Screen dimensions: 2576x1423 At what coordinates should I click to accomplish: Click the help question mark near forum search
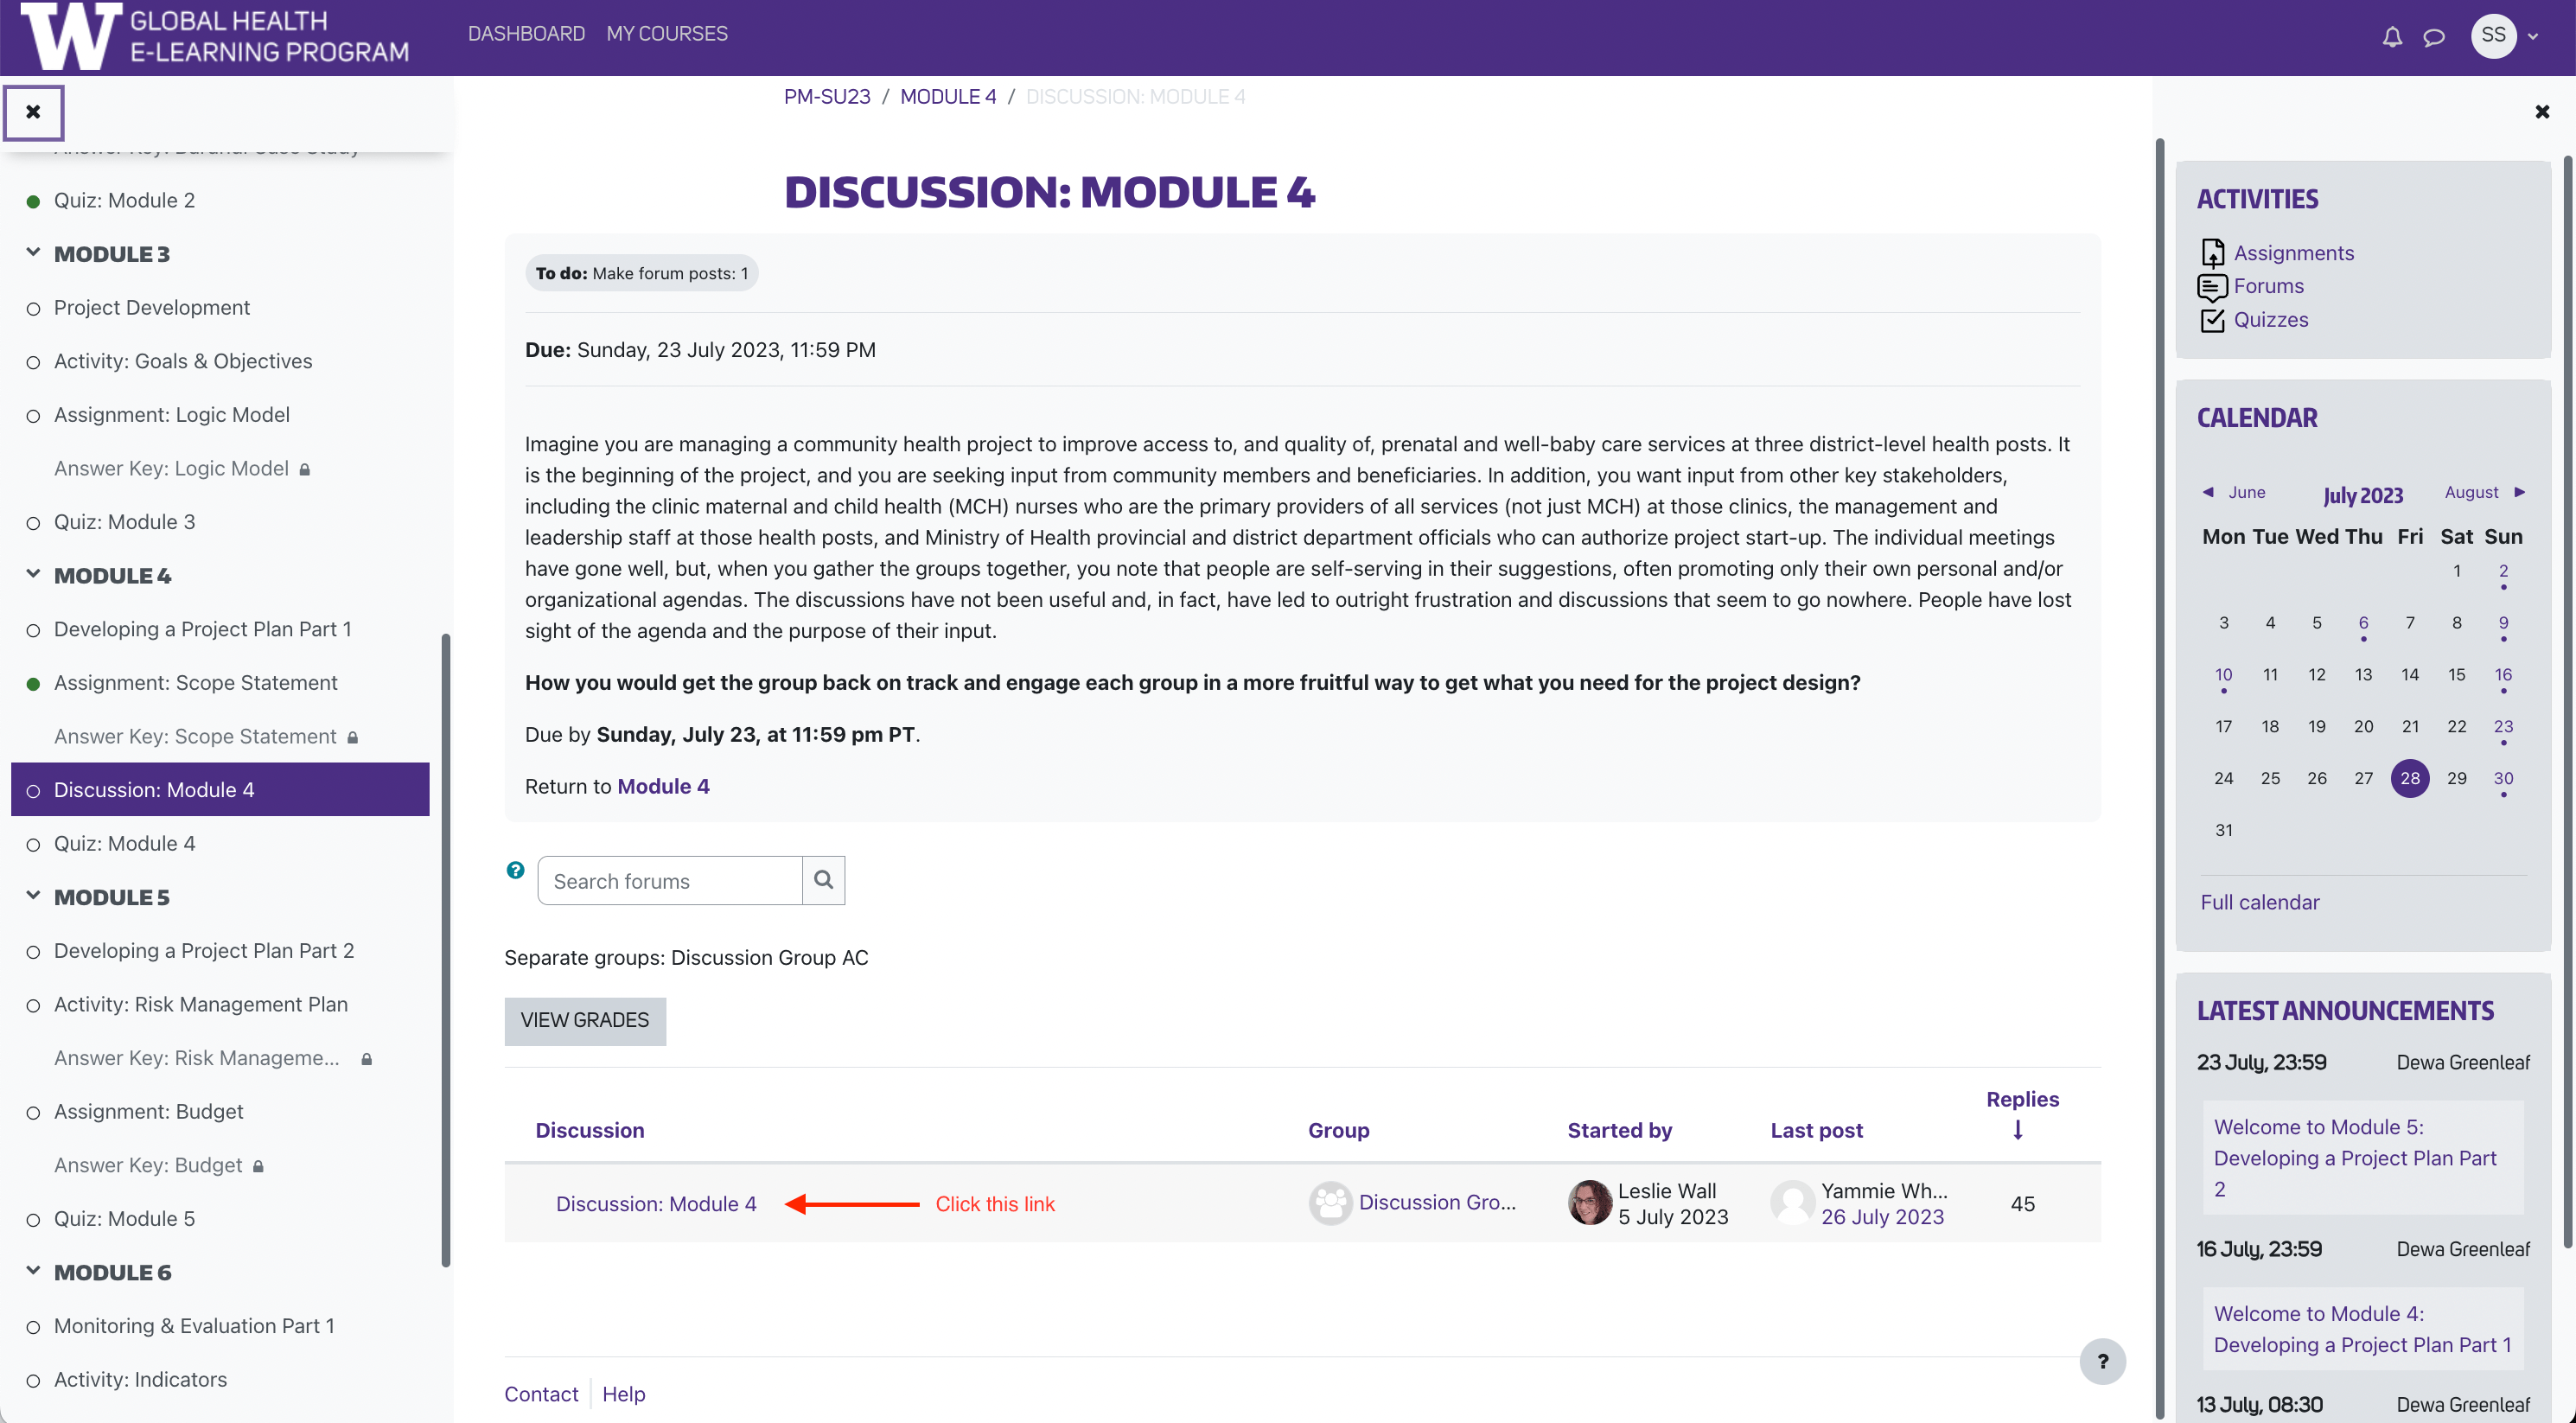[x=514, y=870]
